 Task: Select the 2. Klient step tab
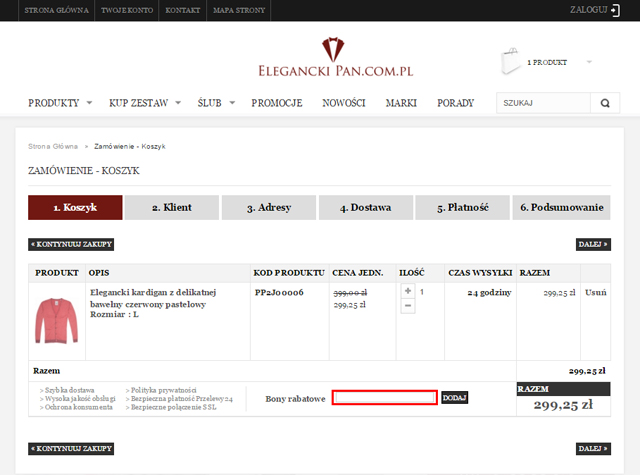click(x=172, y=207)
